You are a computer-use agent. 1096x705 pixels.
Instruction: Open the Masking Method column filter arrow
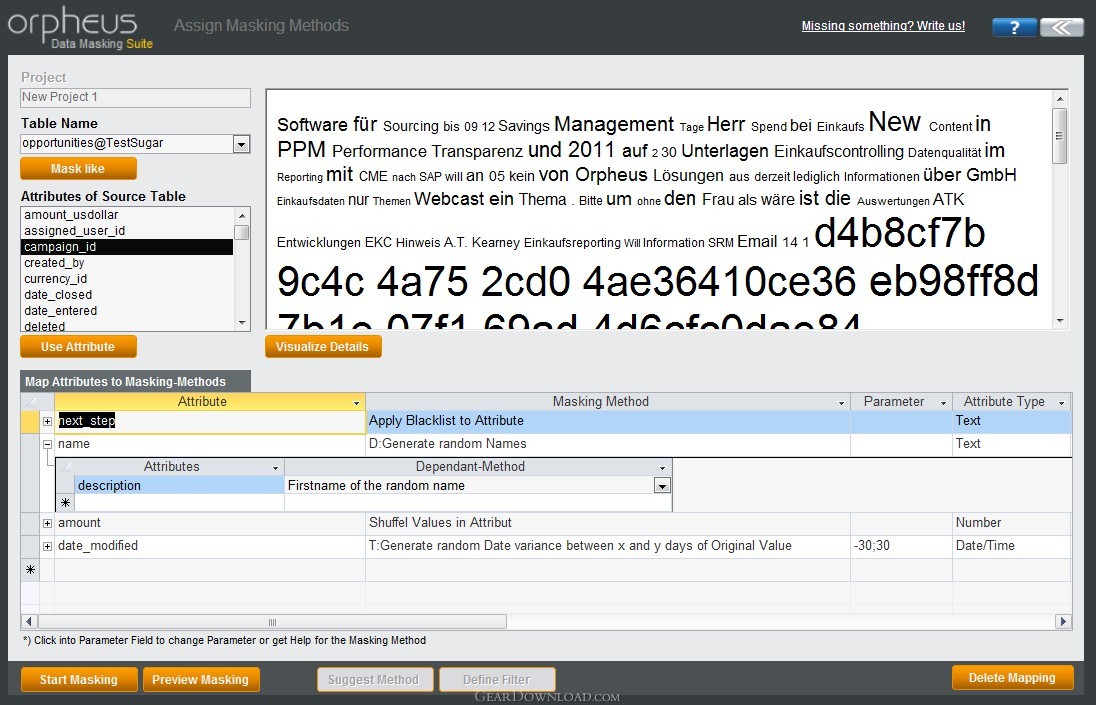[842, 402]
